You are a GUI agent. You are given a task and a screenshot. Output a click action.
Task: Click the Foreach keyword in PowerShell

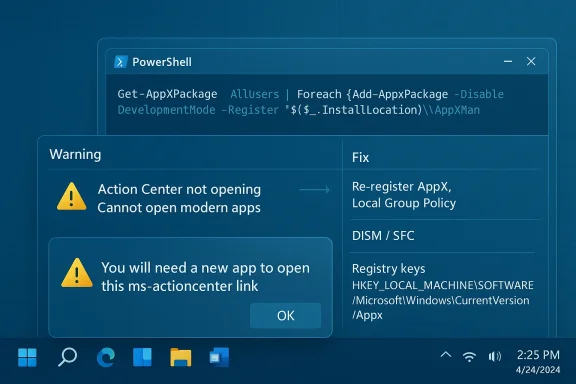[319, 94]
